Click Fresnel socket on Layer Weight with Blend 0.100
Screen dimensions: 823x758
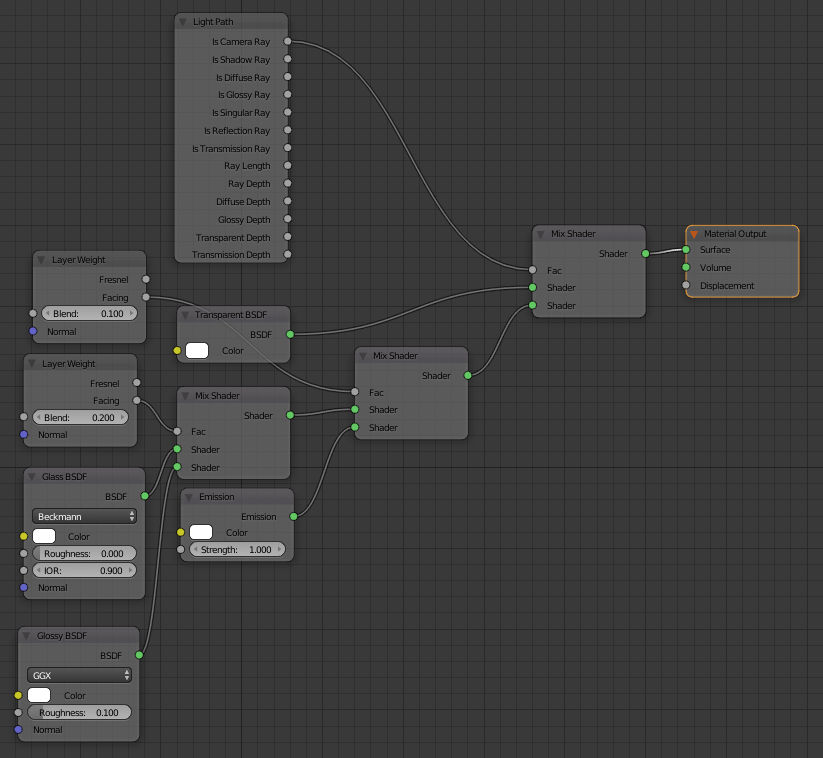[x=146, y=279]
